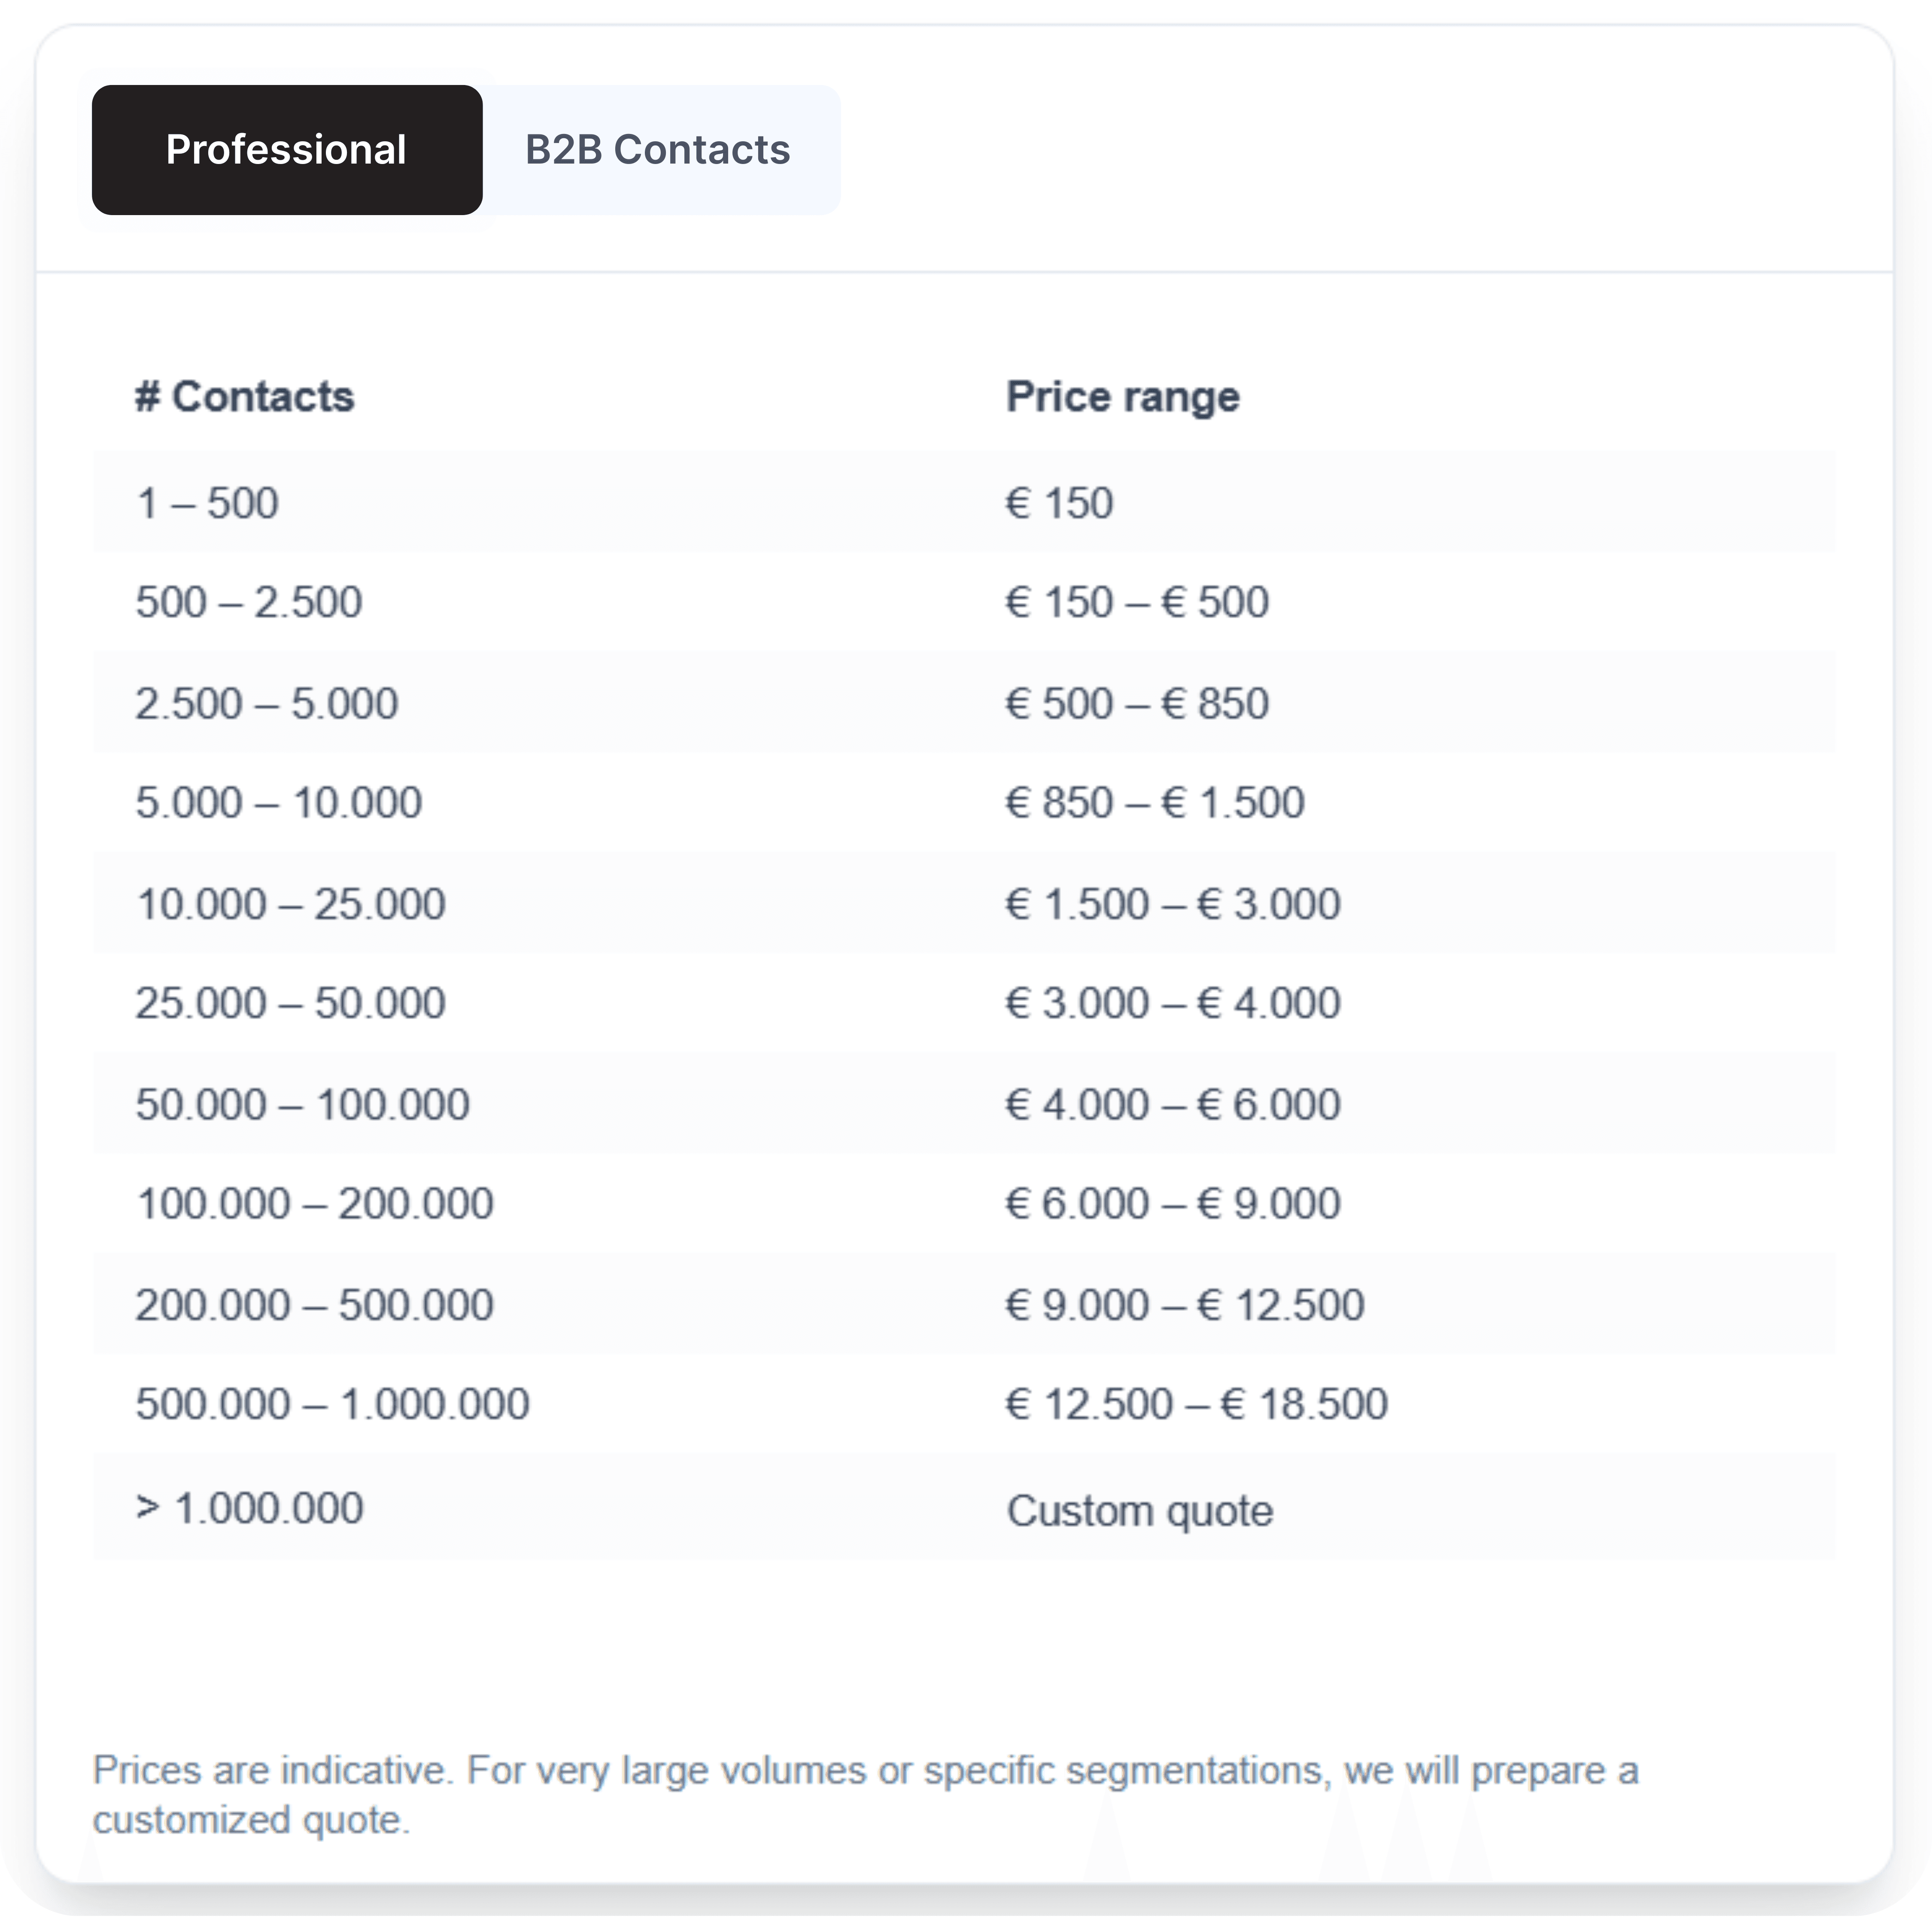This screenshot has height=1932, width=1932.
Task: Click the # Contacts column header
Action: click(x=245, y=397)
